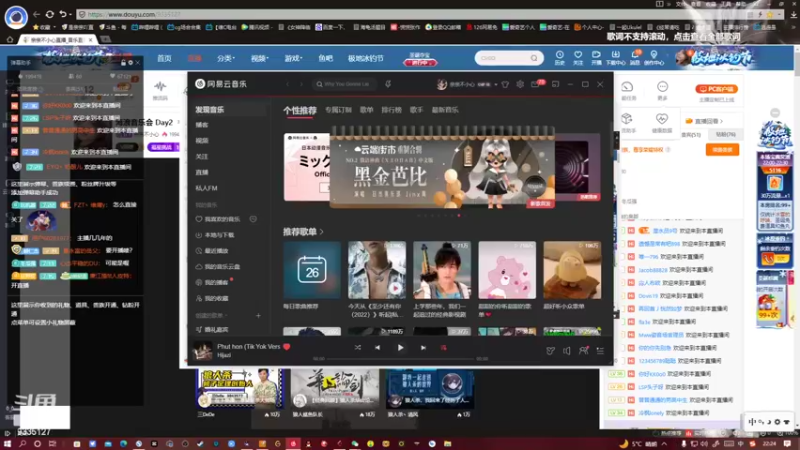Click the listen-to-identify microphone icon

[388, 84]
